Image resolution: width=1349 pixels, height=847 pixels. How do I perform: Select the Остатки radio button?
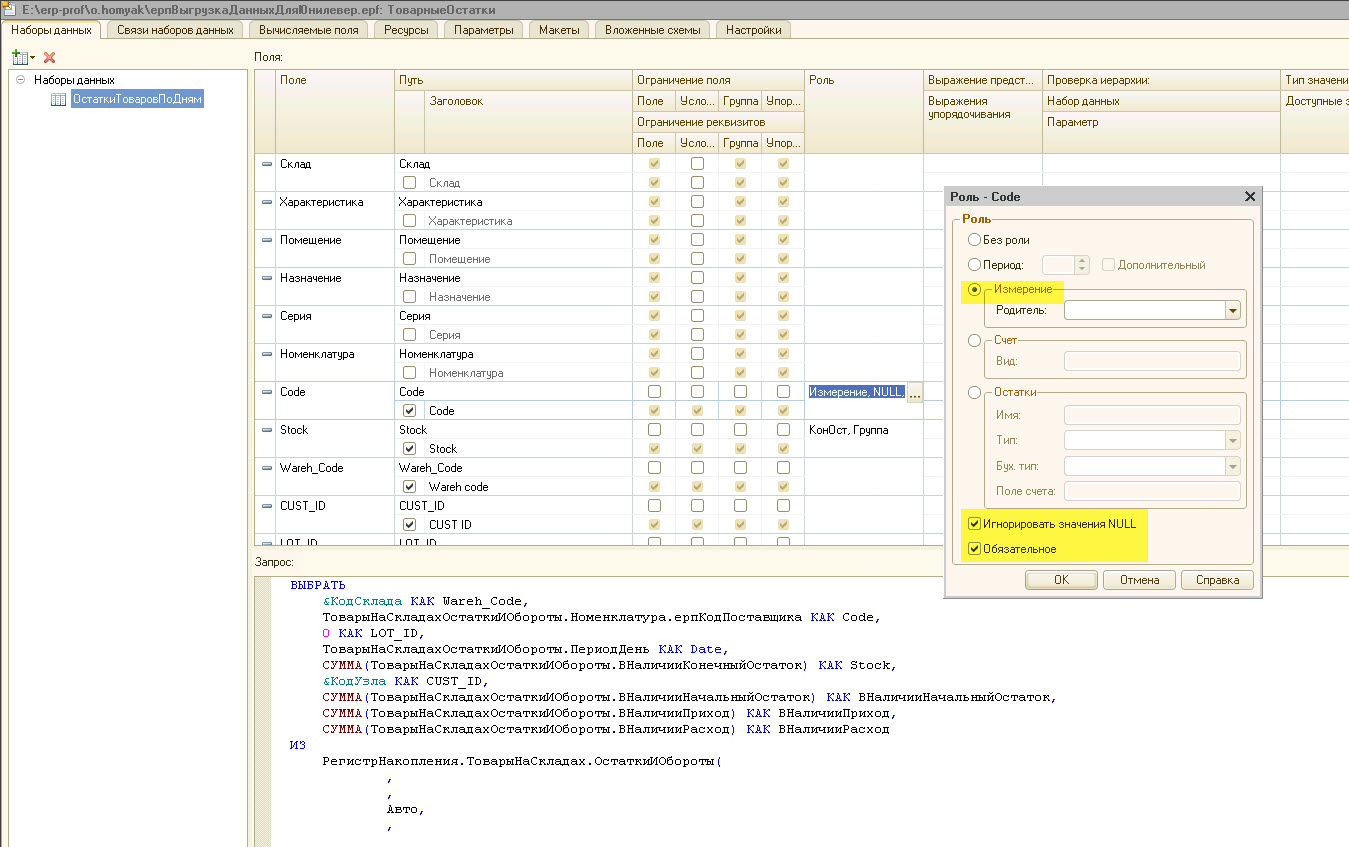coord(974,393)
